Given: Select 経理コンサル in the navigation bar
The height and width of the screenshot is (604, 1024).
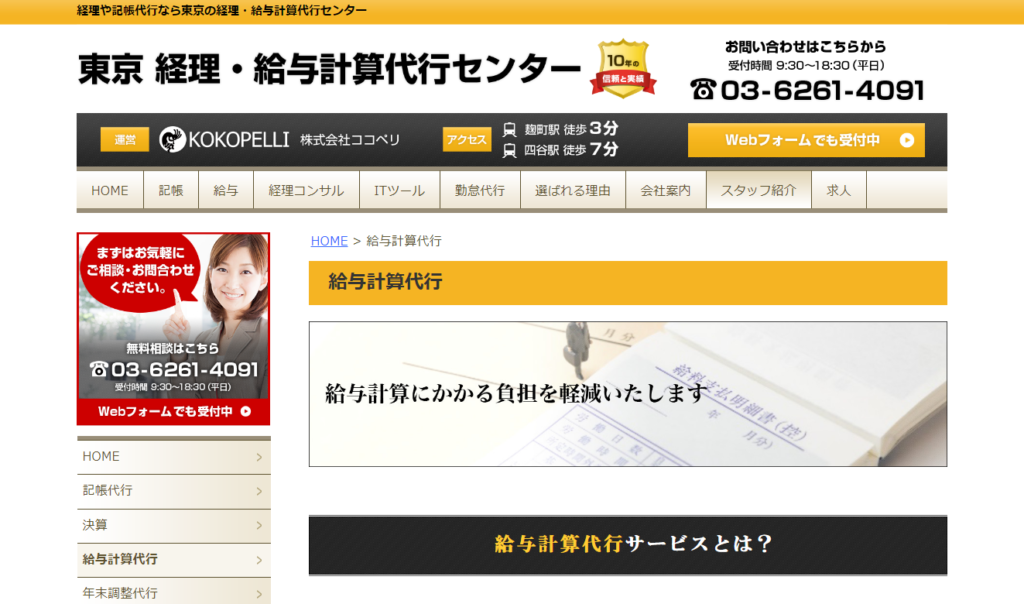Looking at the screenshot, I should 306,190.
